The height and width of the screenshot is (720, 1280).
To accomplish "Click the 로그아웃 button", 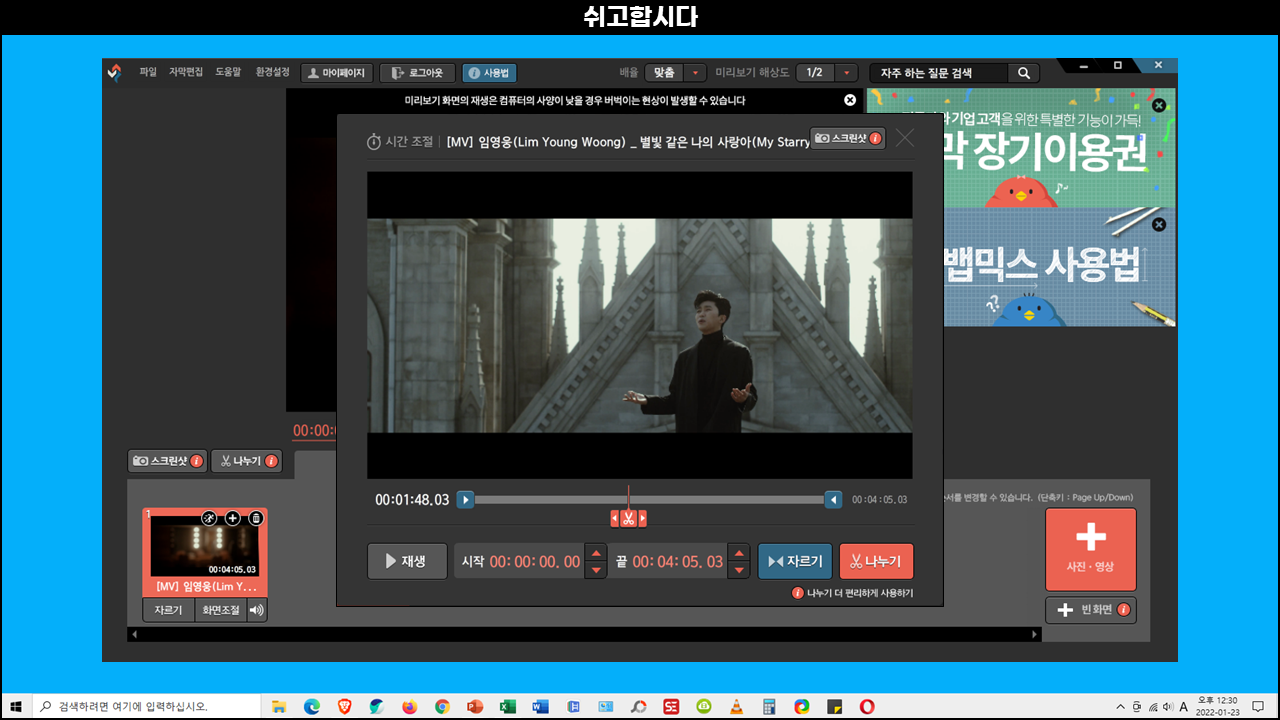I will (417, 73).
